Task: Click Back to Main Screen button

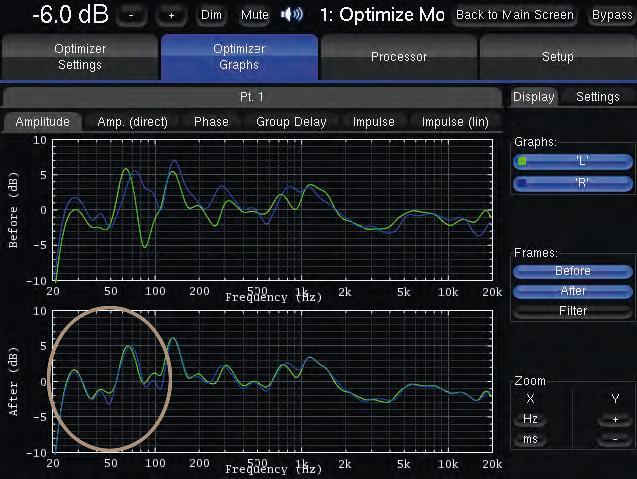Action: [x=515, y=16]
